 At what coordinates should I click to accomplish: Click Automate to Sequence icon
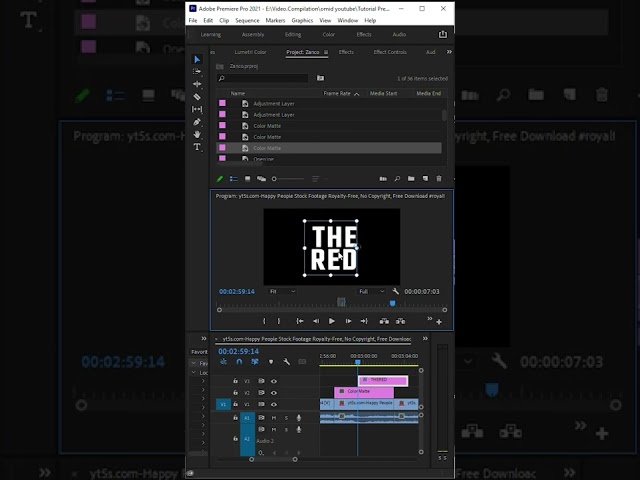[x=383, y=179]
